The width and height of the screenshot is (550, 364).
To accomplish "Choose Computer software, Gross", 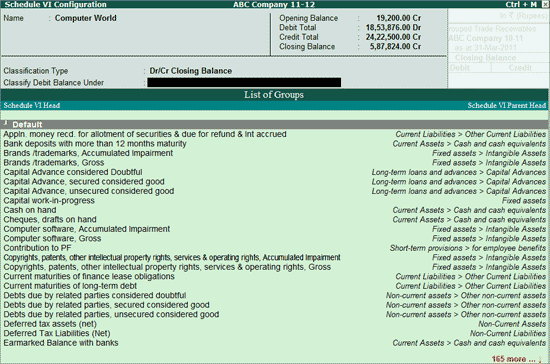I will point(275,238).
